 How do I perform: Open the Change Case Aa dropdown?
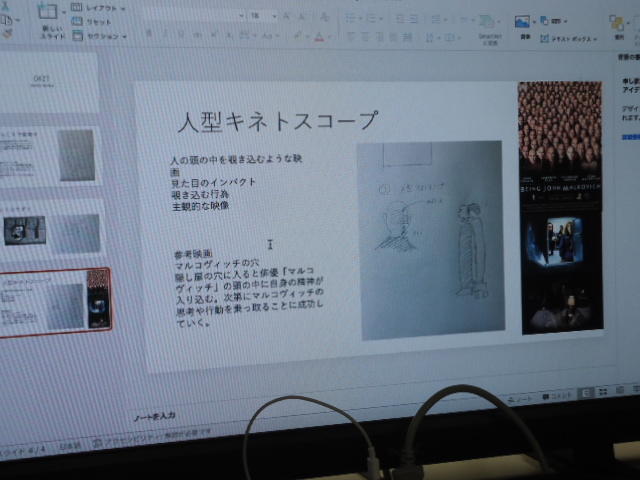(268, 36)
